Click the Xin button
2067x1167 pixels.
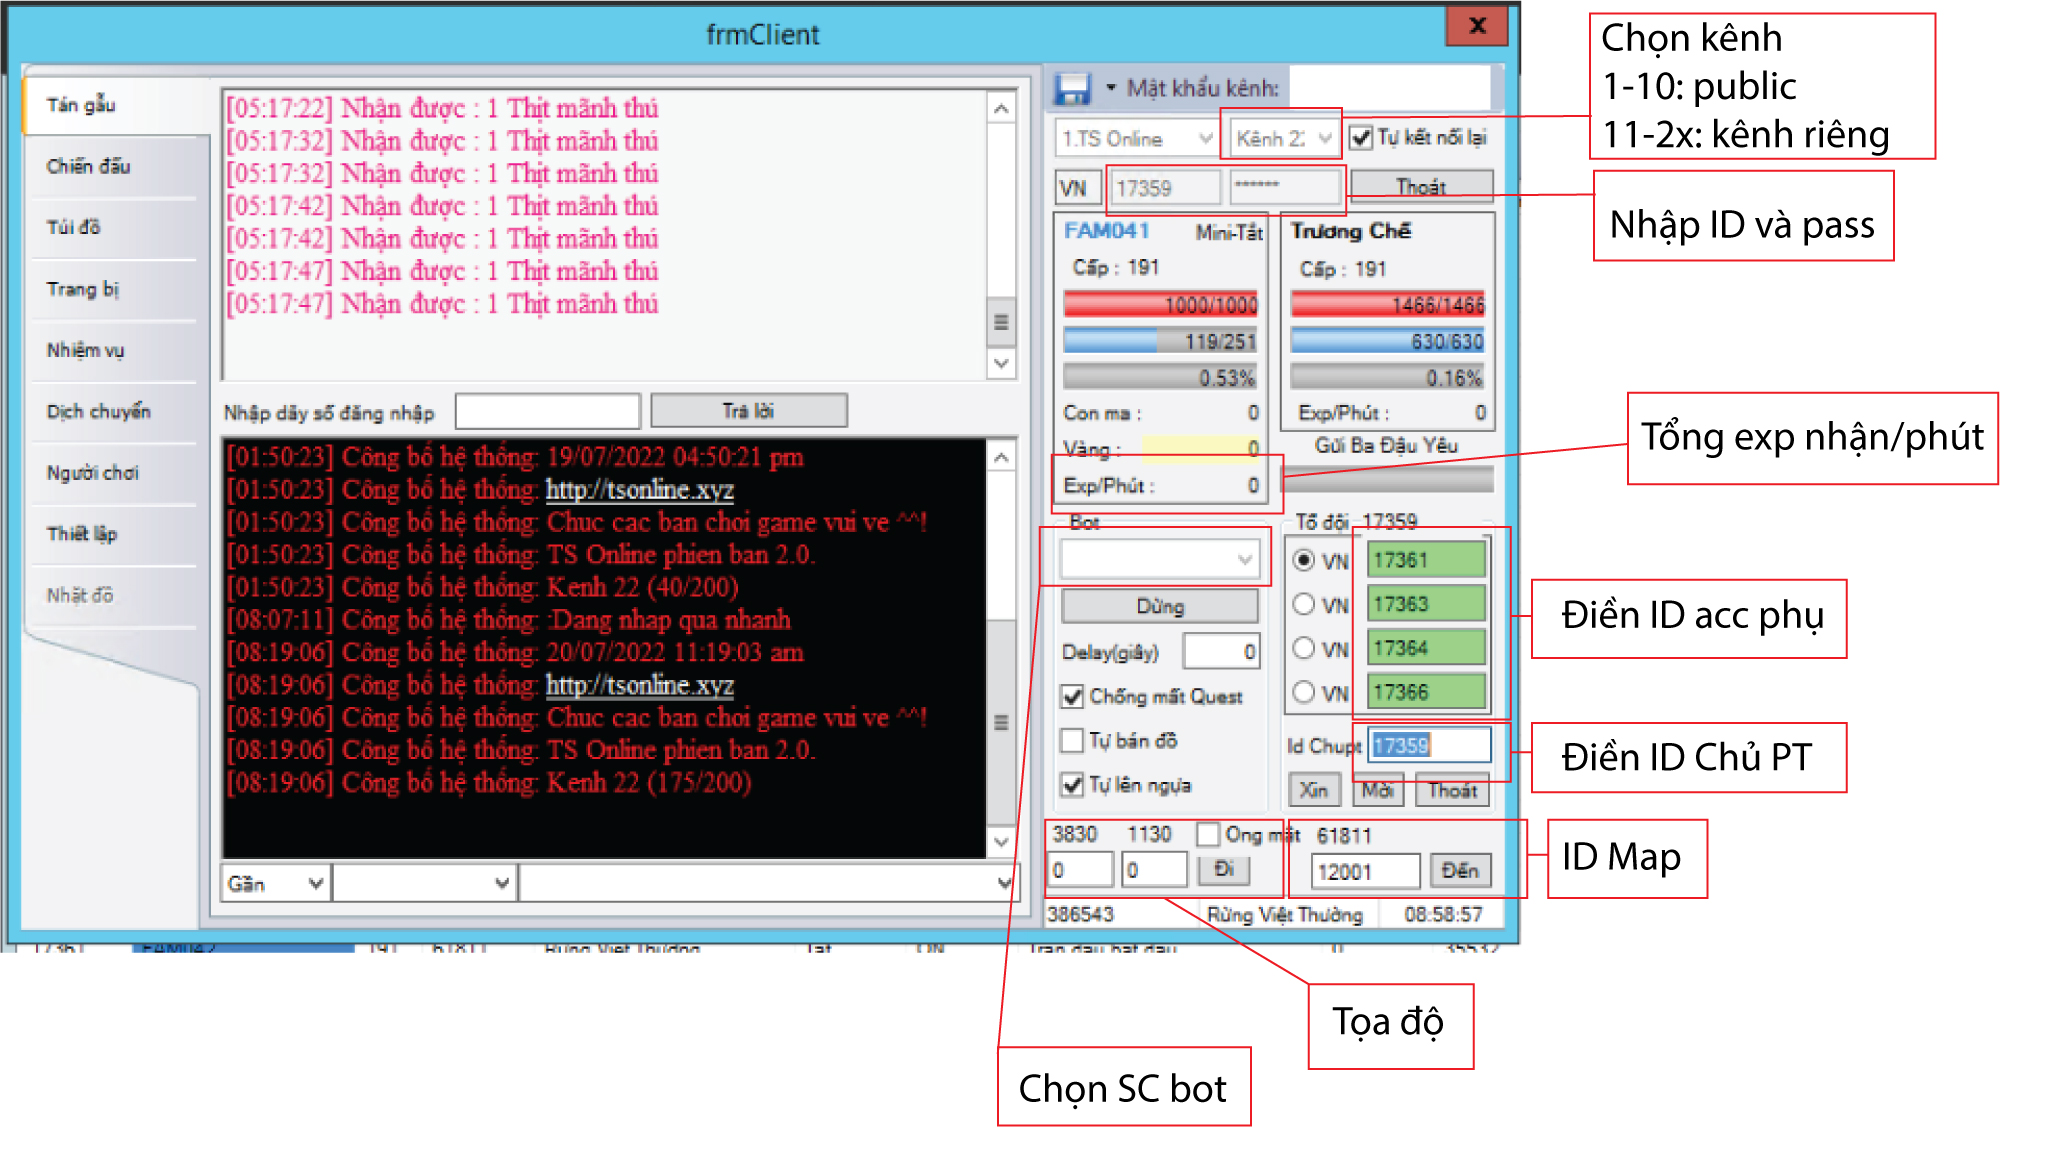(1314, 790)
